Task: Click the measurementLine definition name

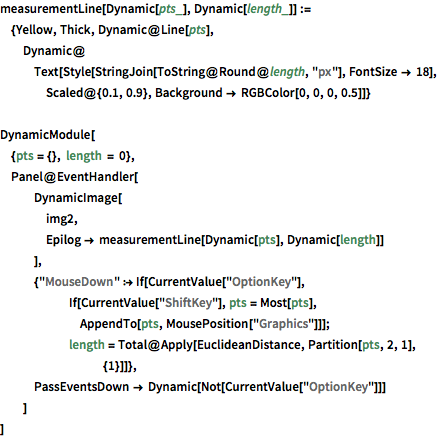Action: pyautogui.click(x=51, y=9)
